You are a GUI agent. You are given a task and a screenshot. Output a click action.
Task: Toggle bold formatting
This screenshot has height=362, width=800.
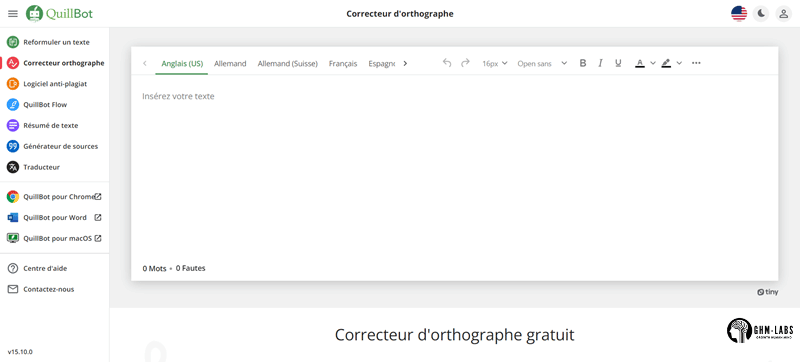[x=583, y=63]
